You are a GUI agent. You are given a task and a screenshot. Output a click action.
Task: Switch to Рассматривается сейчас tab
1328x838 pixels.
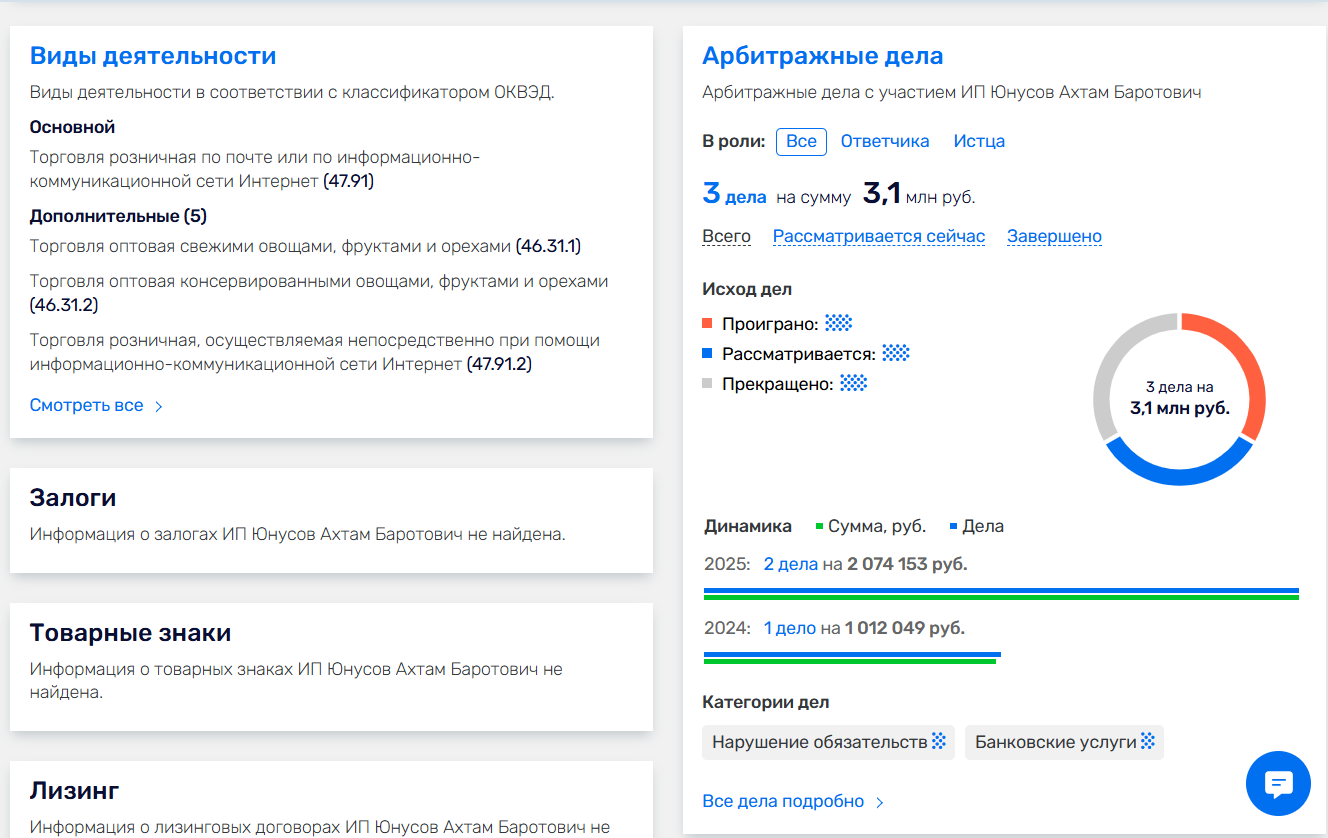pyautogui.click(x=879, y=236)
